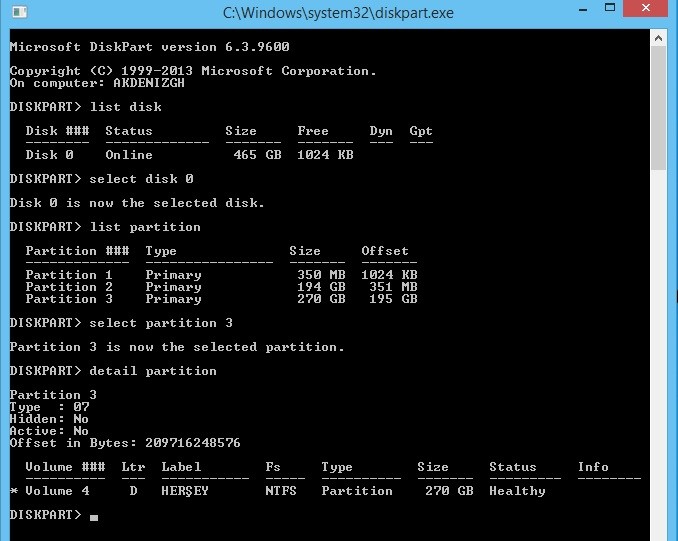Click the 'Hidden: No' line
This screenshot has width=678, height=541.
pos(49,419)
